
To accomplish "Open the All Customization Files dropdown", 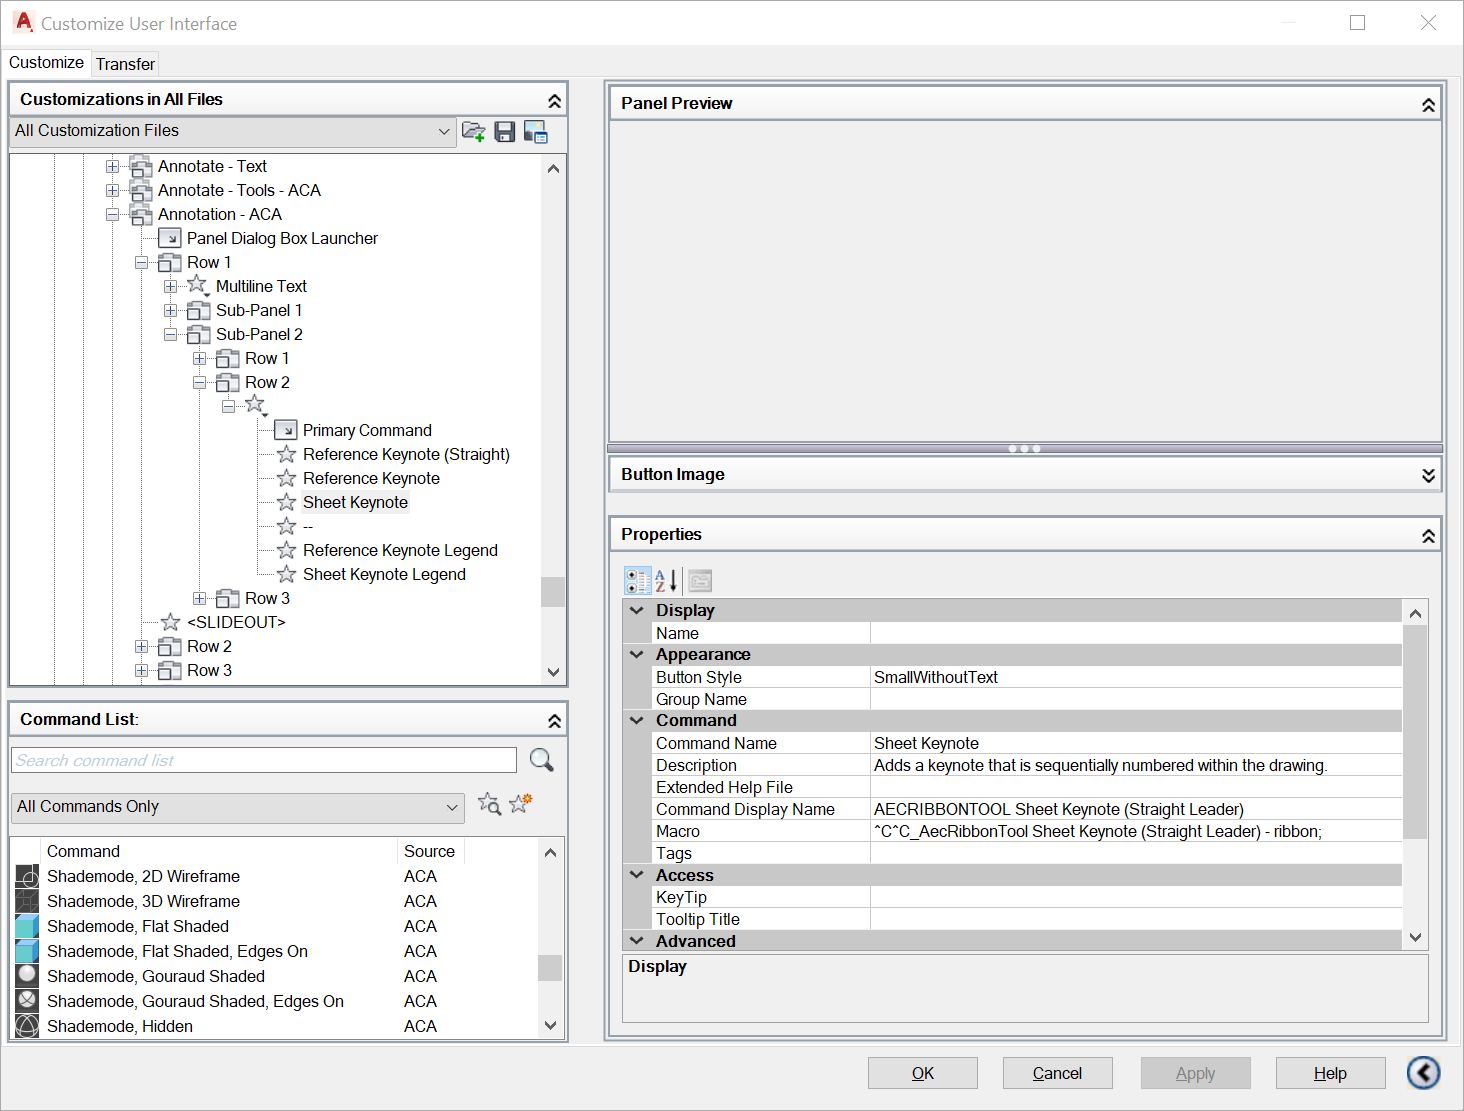I will point(443,131).
